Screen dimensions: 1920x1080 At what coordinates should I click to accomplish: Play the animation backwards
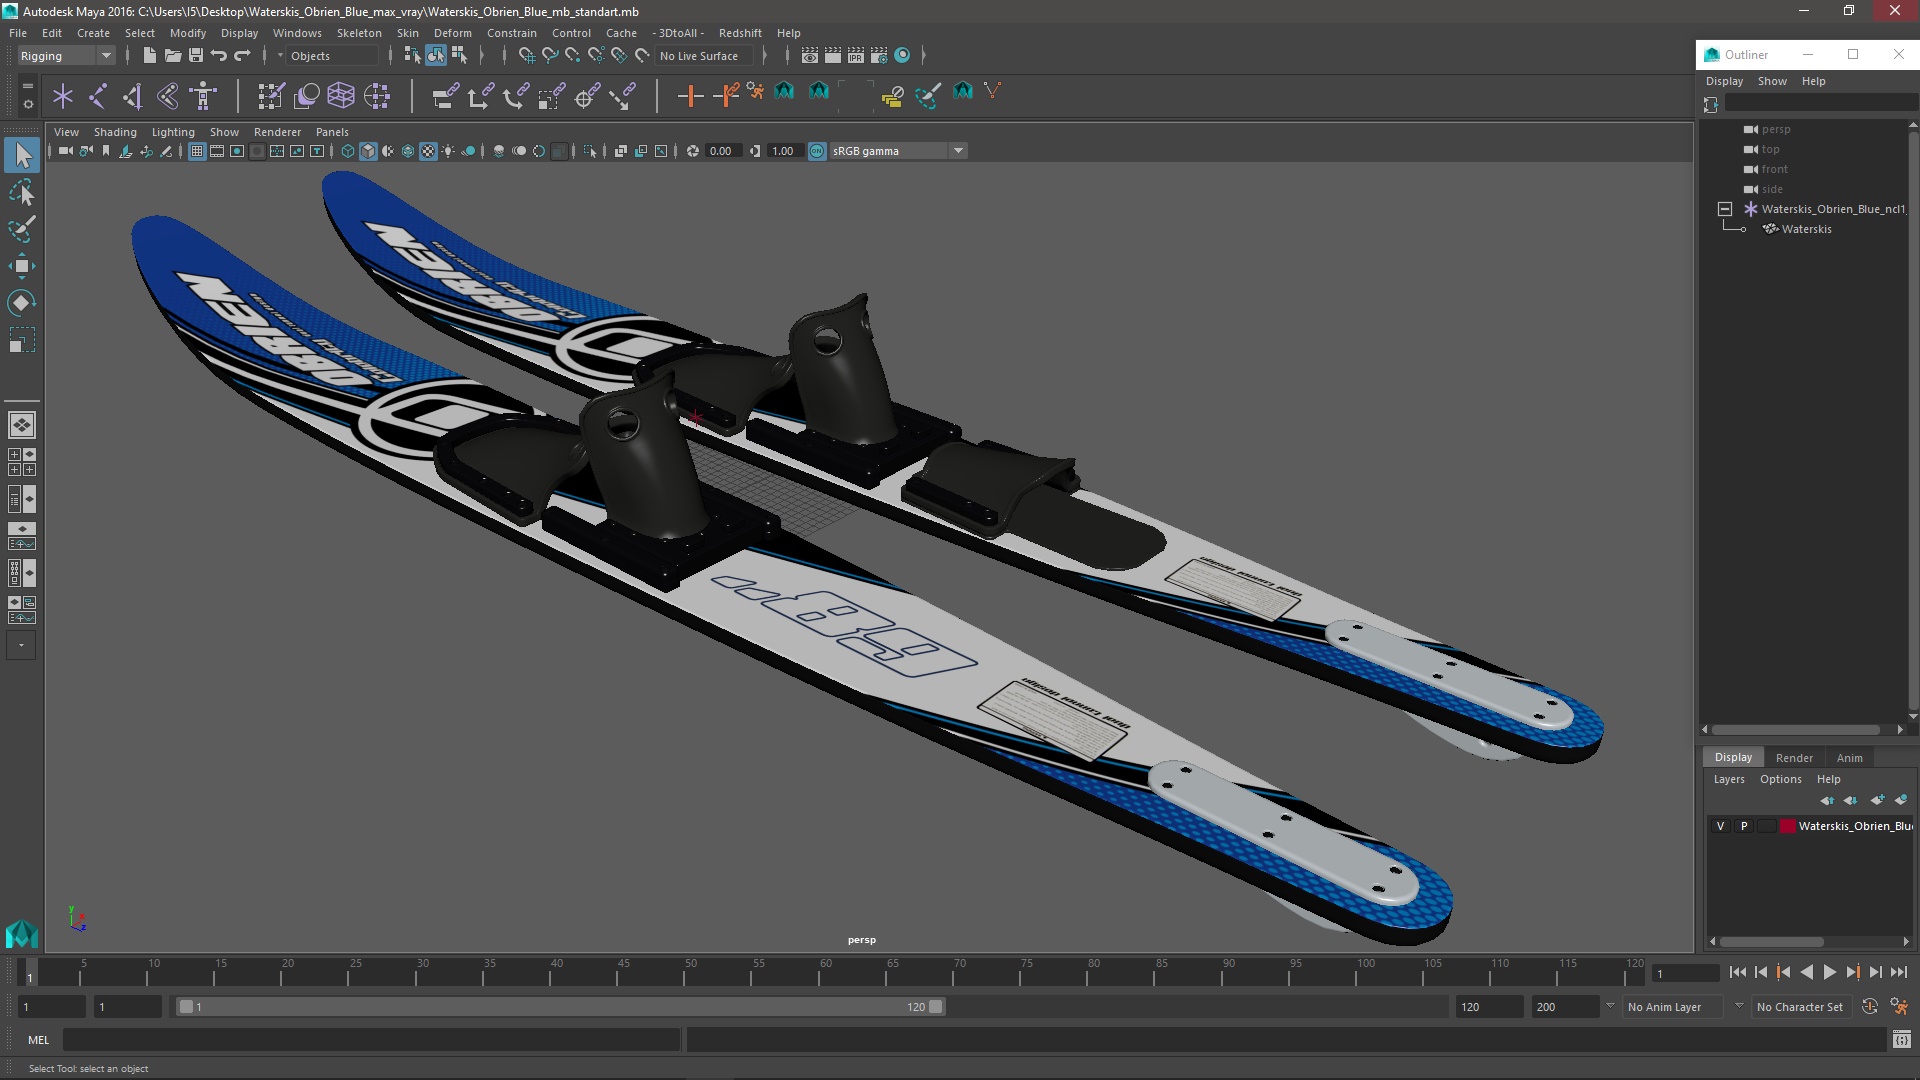(x=1806, y=972)
